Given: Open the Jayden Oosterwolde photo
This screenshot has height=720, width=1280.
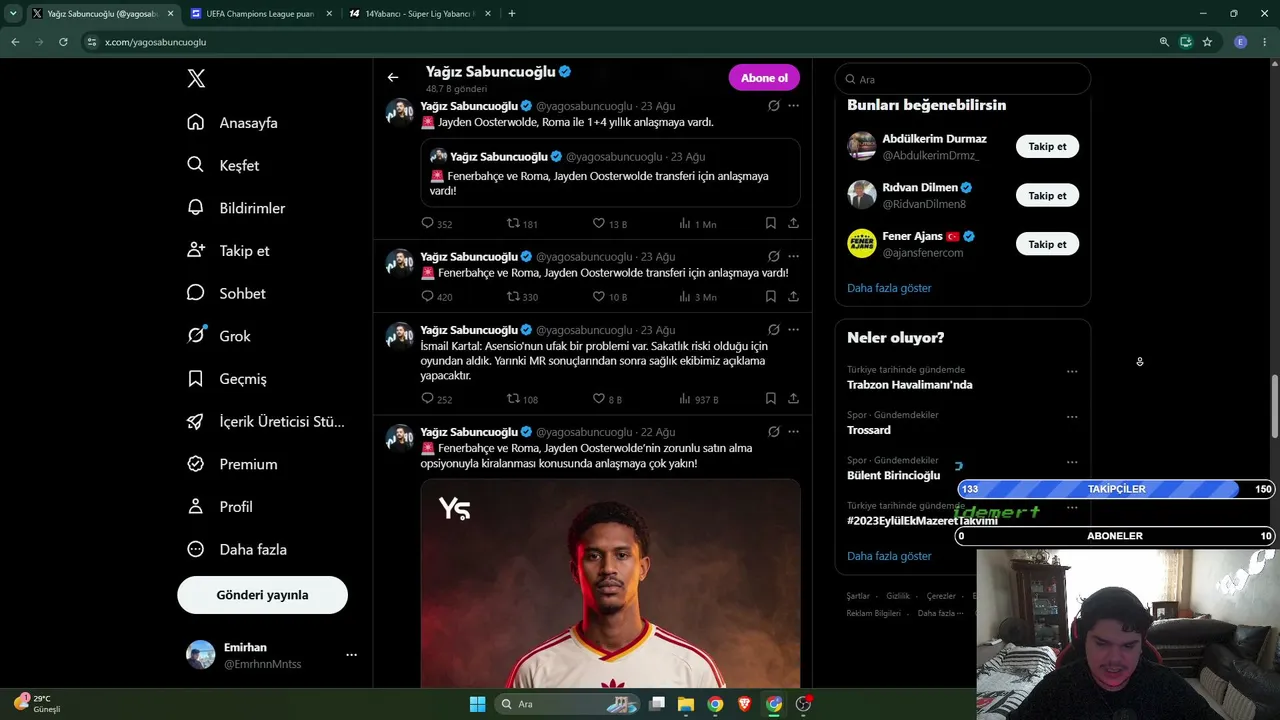Looking at the screenshot, I should click(x=610, y=583).
